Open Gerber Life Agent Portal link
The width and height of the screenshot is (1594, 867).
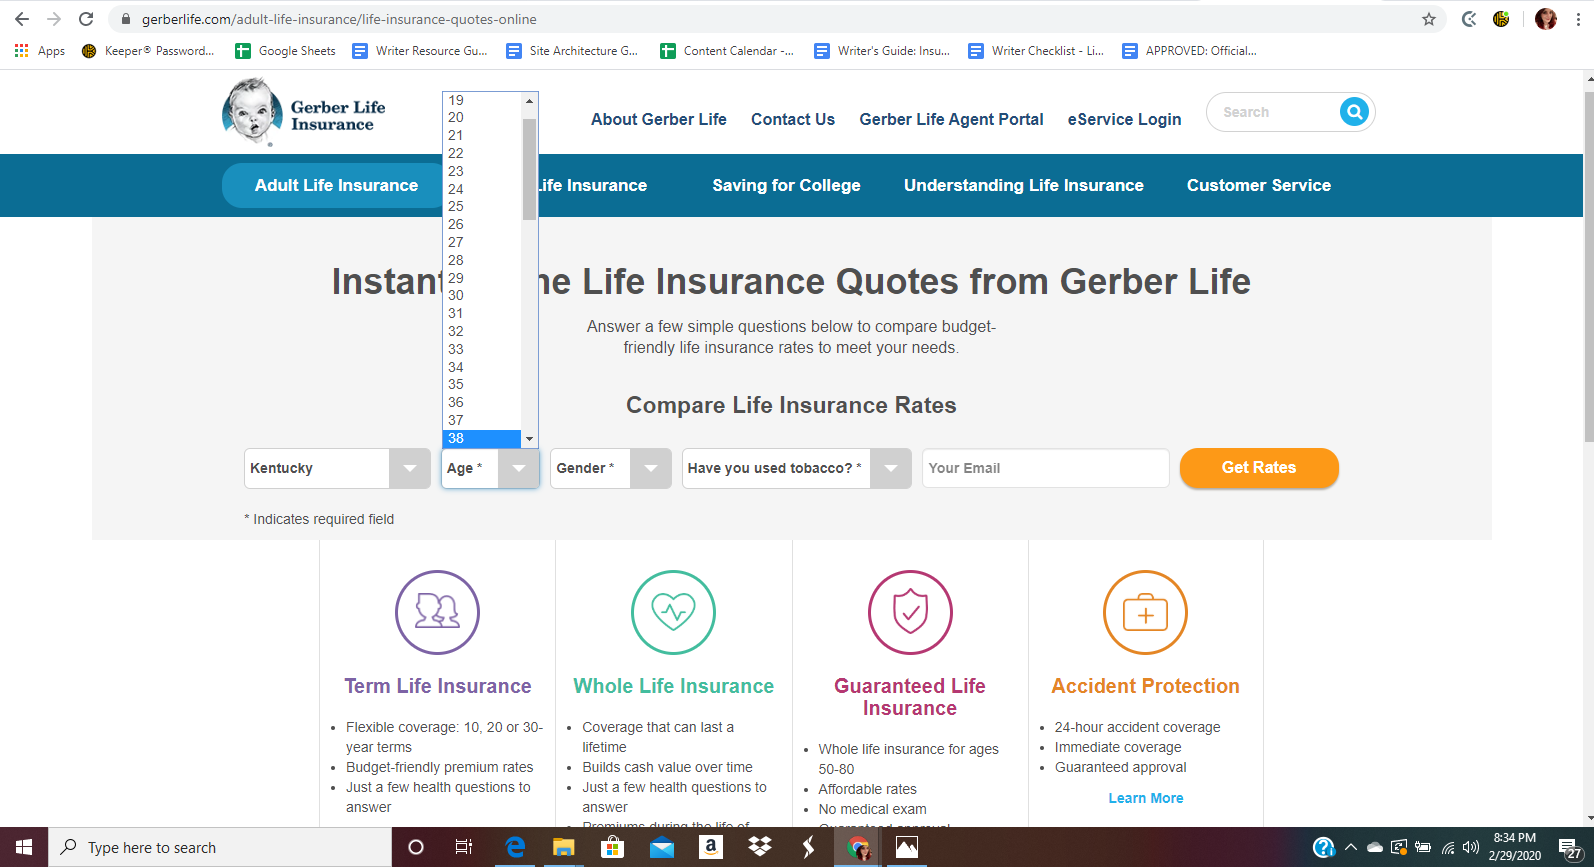(951, 119)
